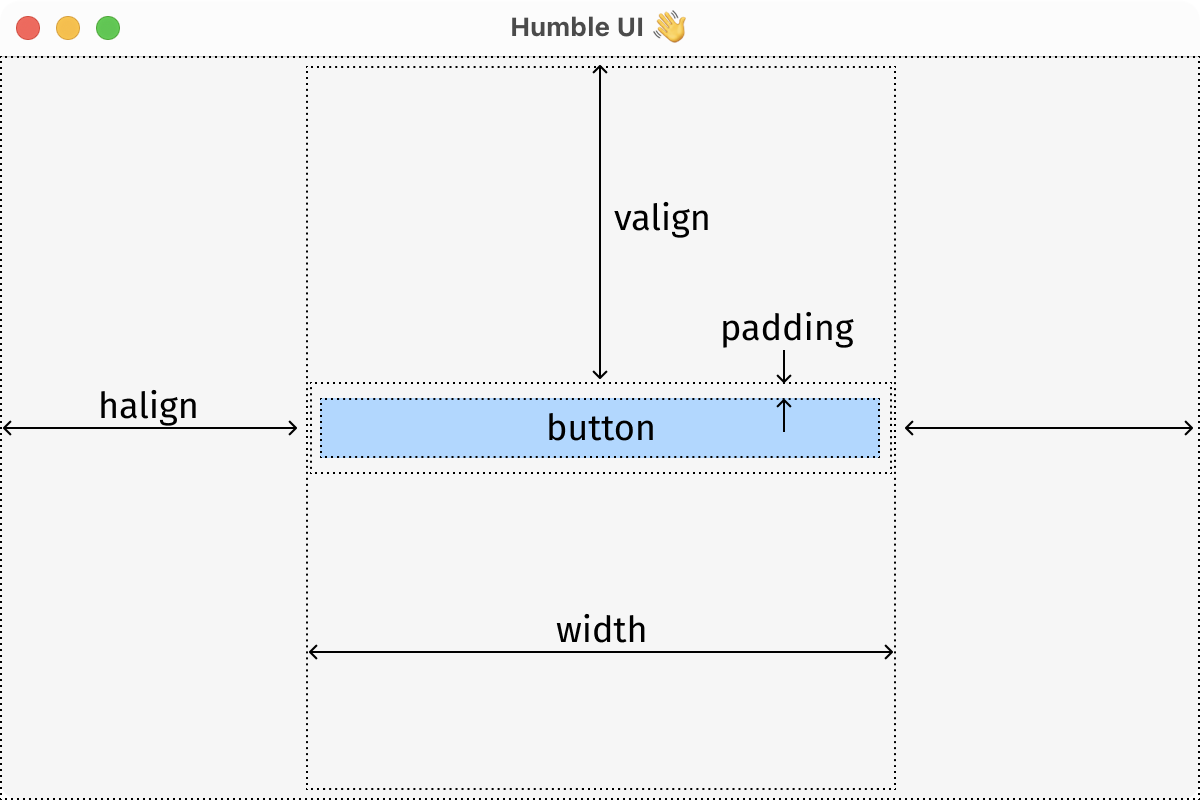Image resolution: width=1200 pixels, height=800 pixels.
Task: Click the horizontal arrow under halign label
Action: pos(150,428)
